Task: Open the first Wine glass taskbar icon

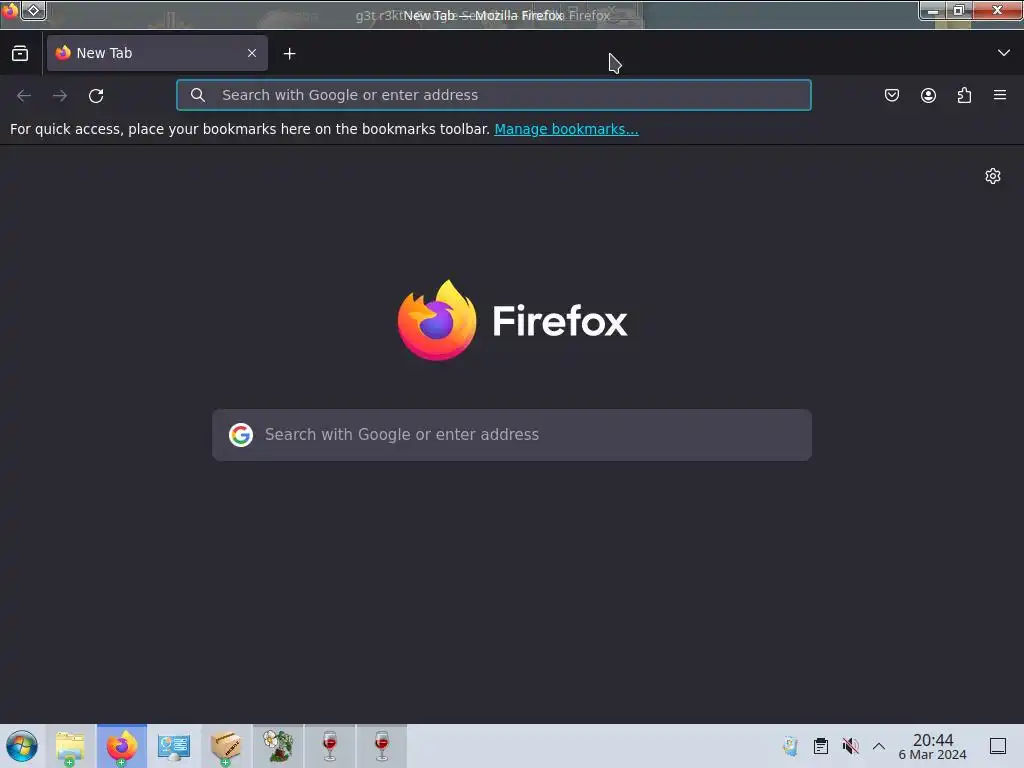Action: click(x=330, y=746)
